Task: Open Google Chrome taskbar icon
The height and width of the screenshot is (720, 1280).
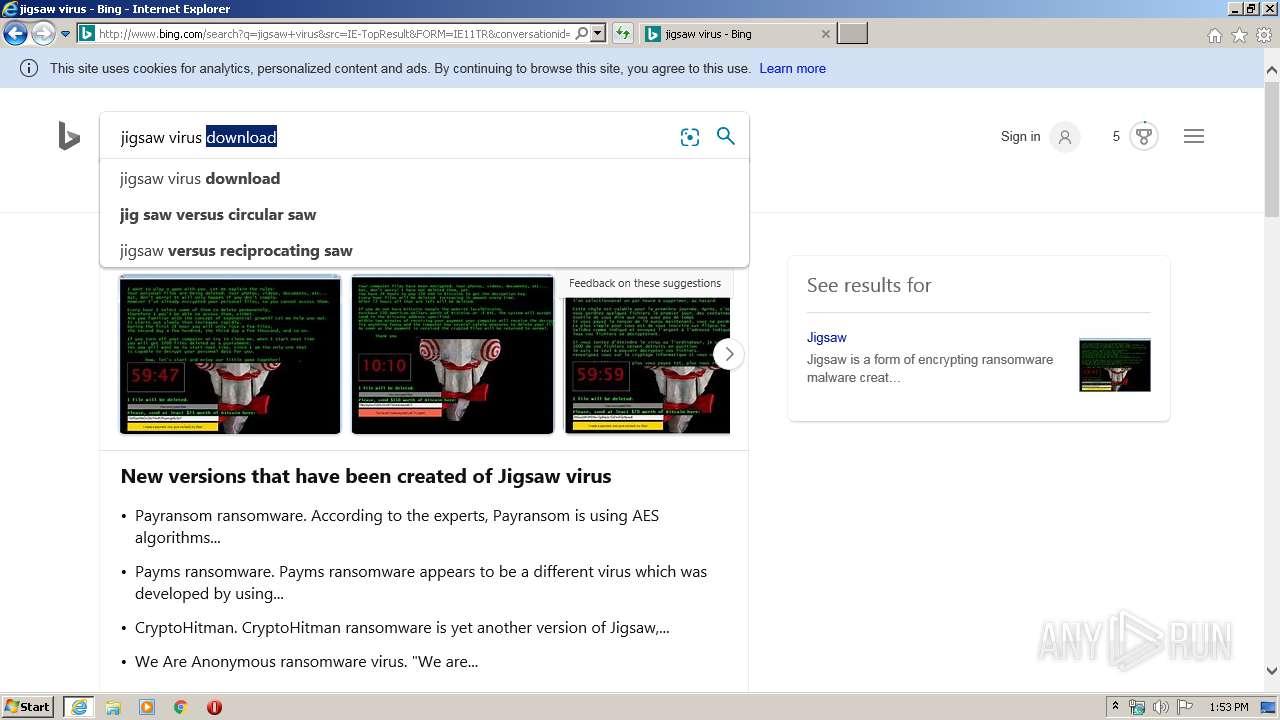Action: 181,707
